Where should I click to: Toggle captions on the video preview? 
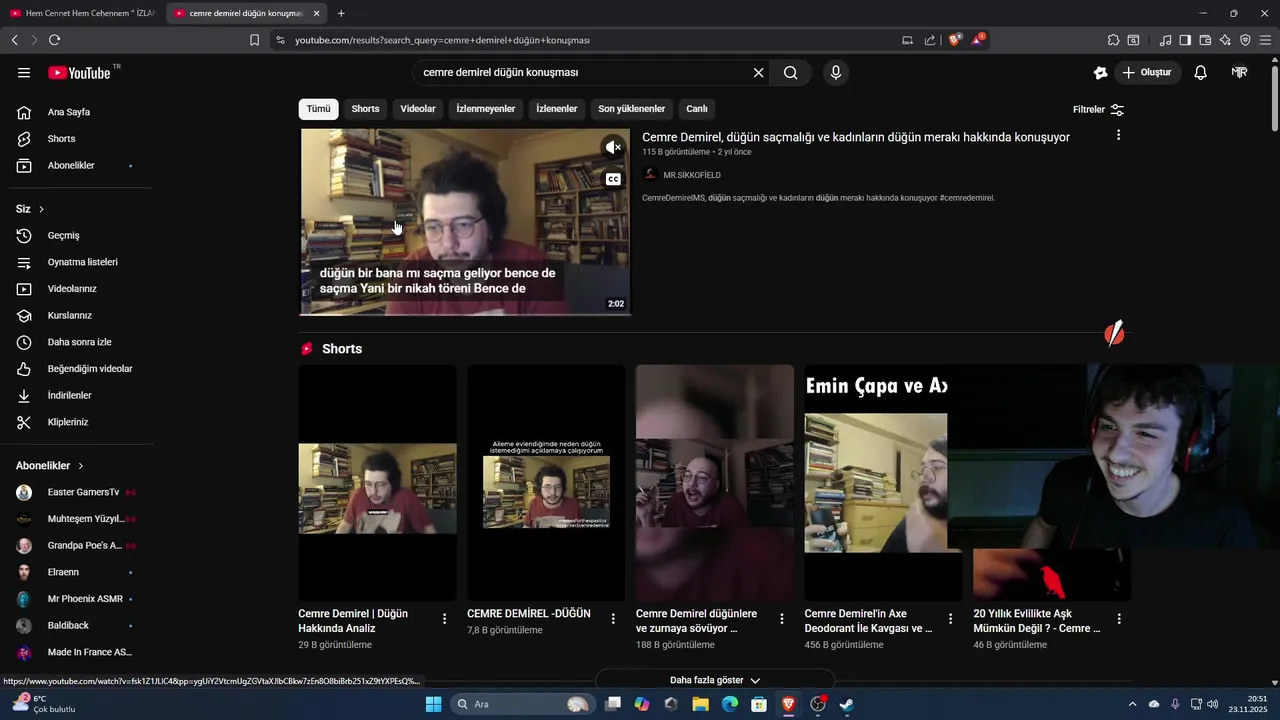(613, 179)
